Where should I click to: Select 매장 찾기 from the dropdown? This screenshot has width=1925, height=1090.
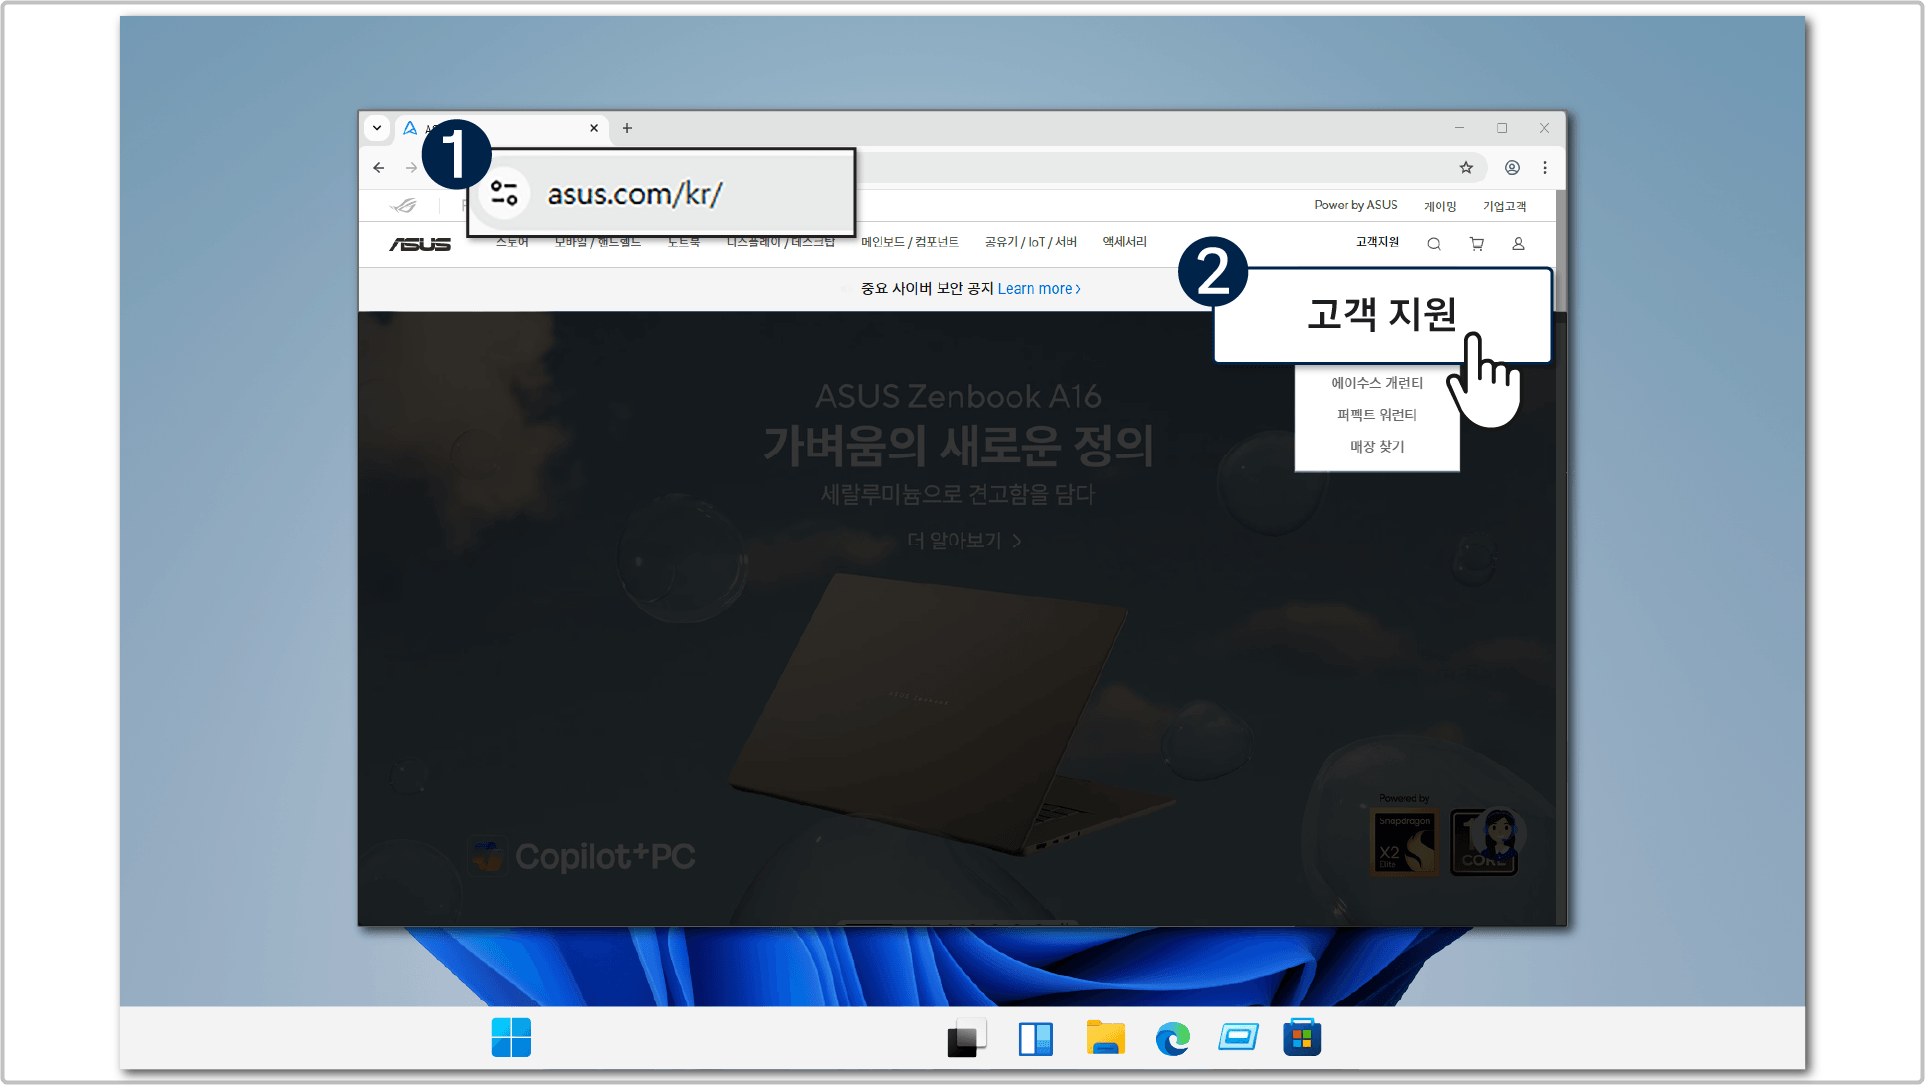click(1376, 447)
